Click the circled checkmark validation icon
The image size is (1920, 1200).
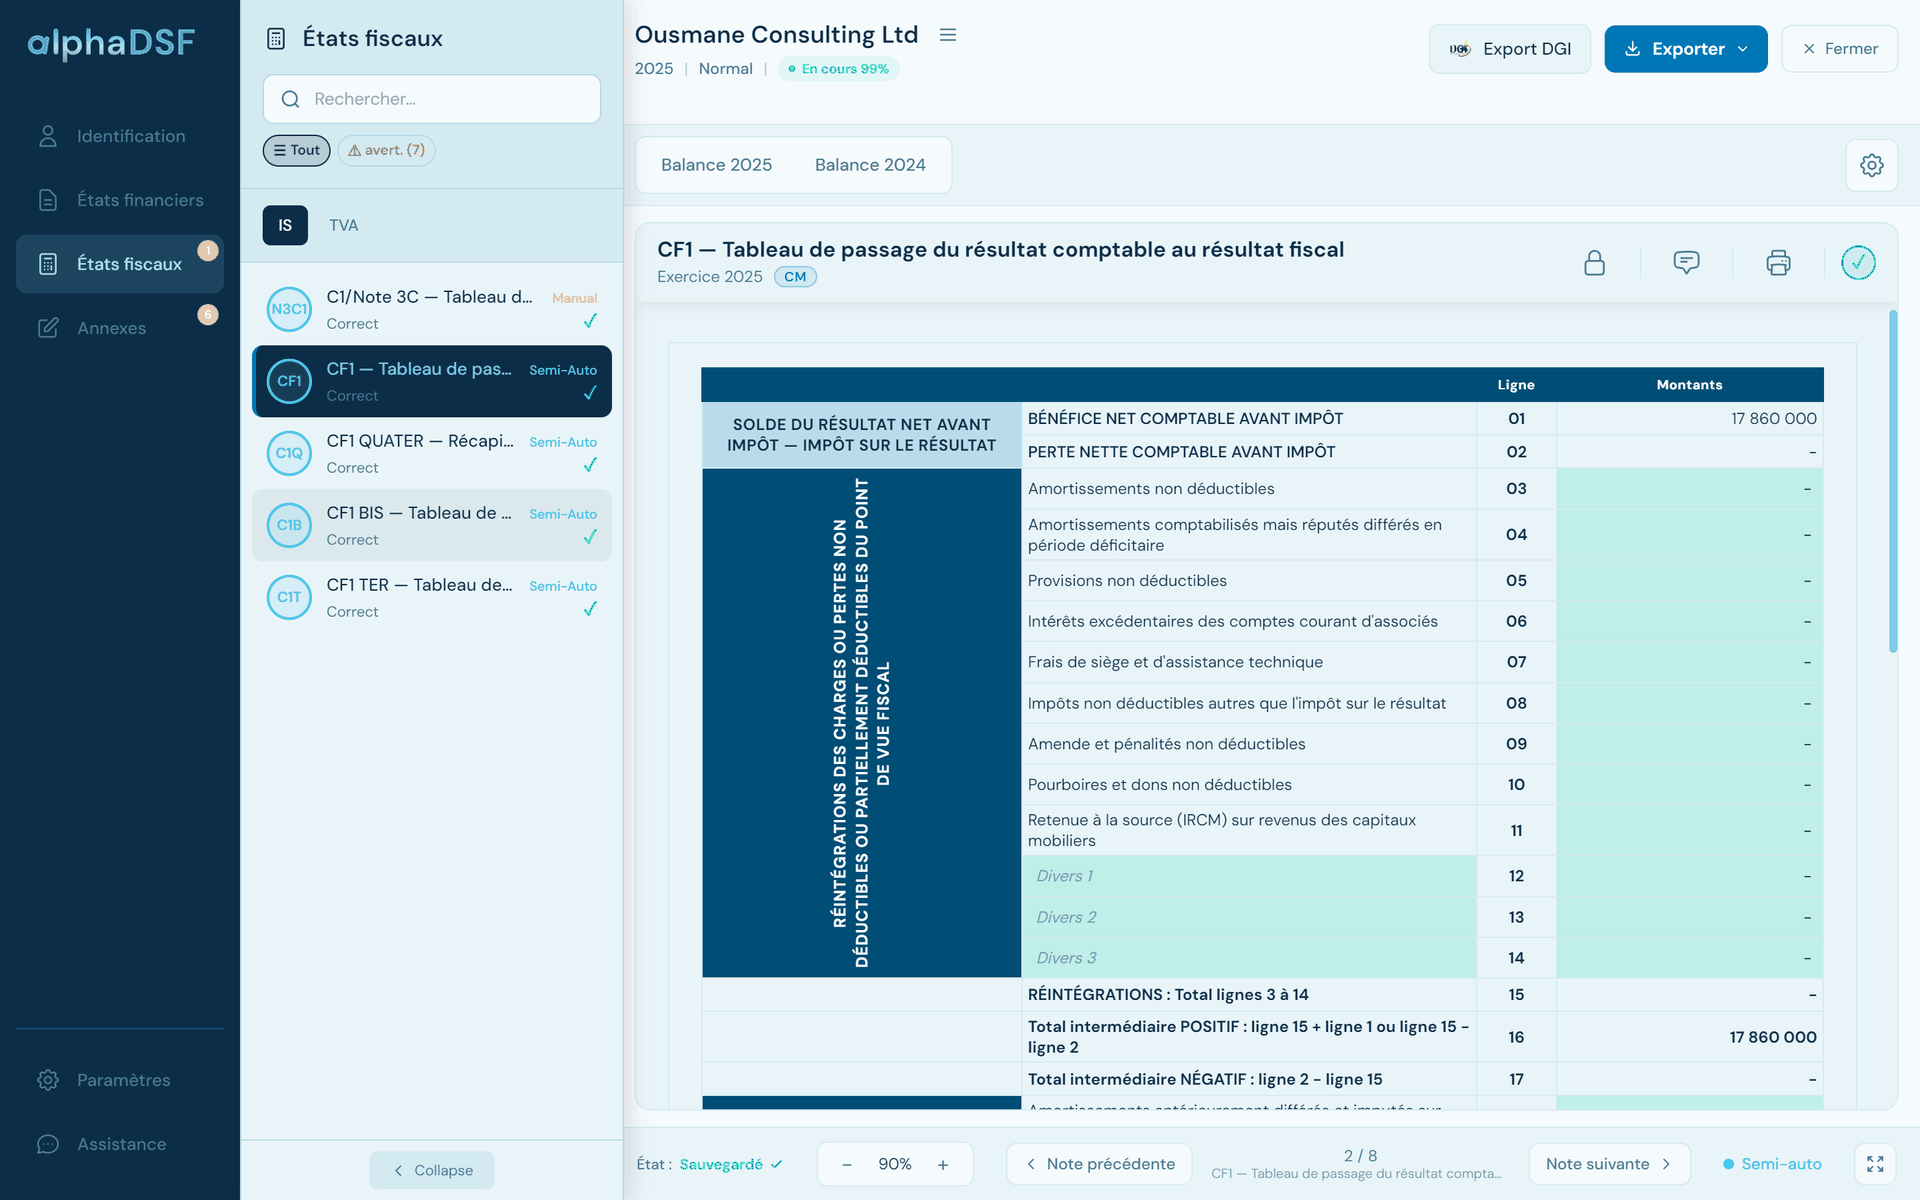click(x=1858, y=263)
